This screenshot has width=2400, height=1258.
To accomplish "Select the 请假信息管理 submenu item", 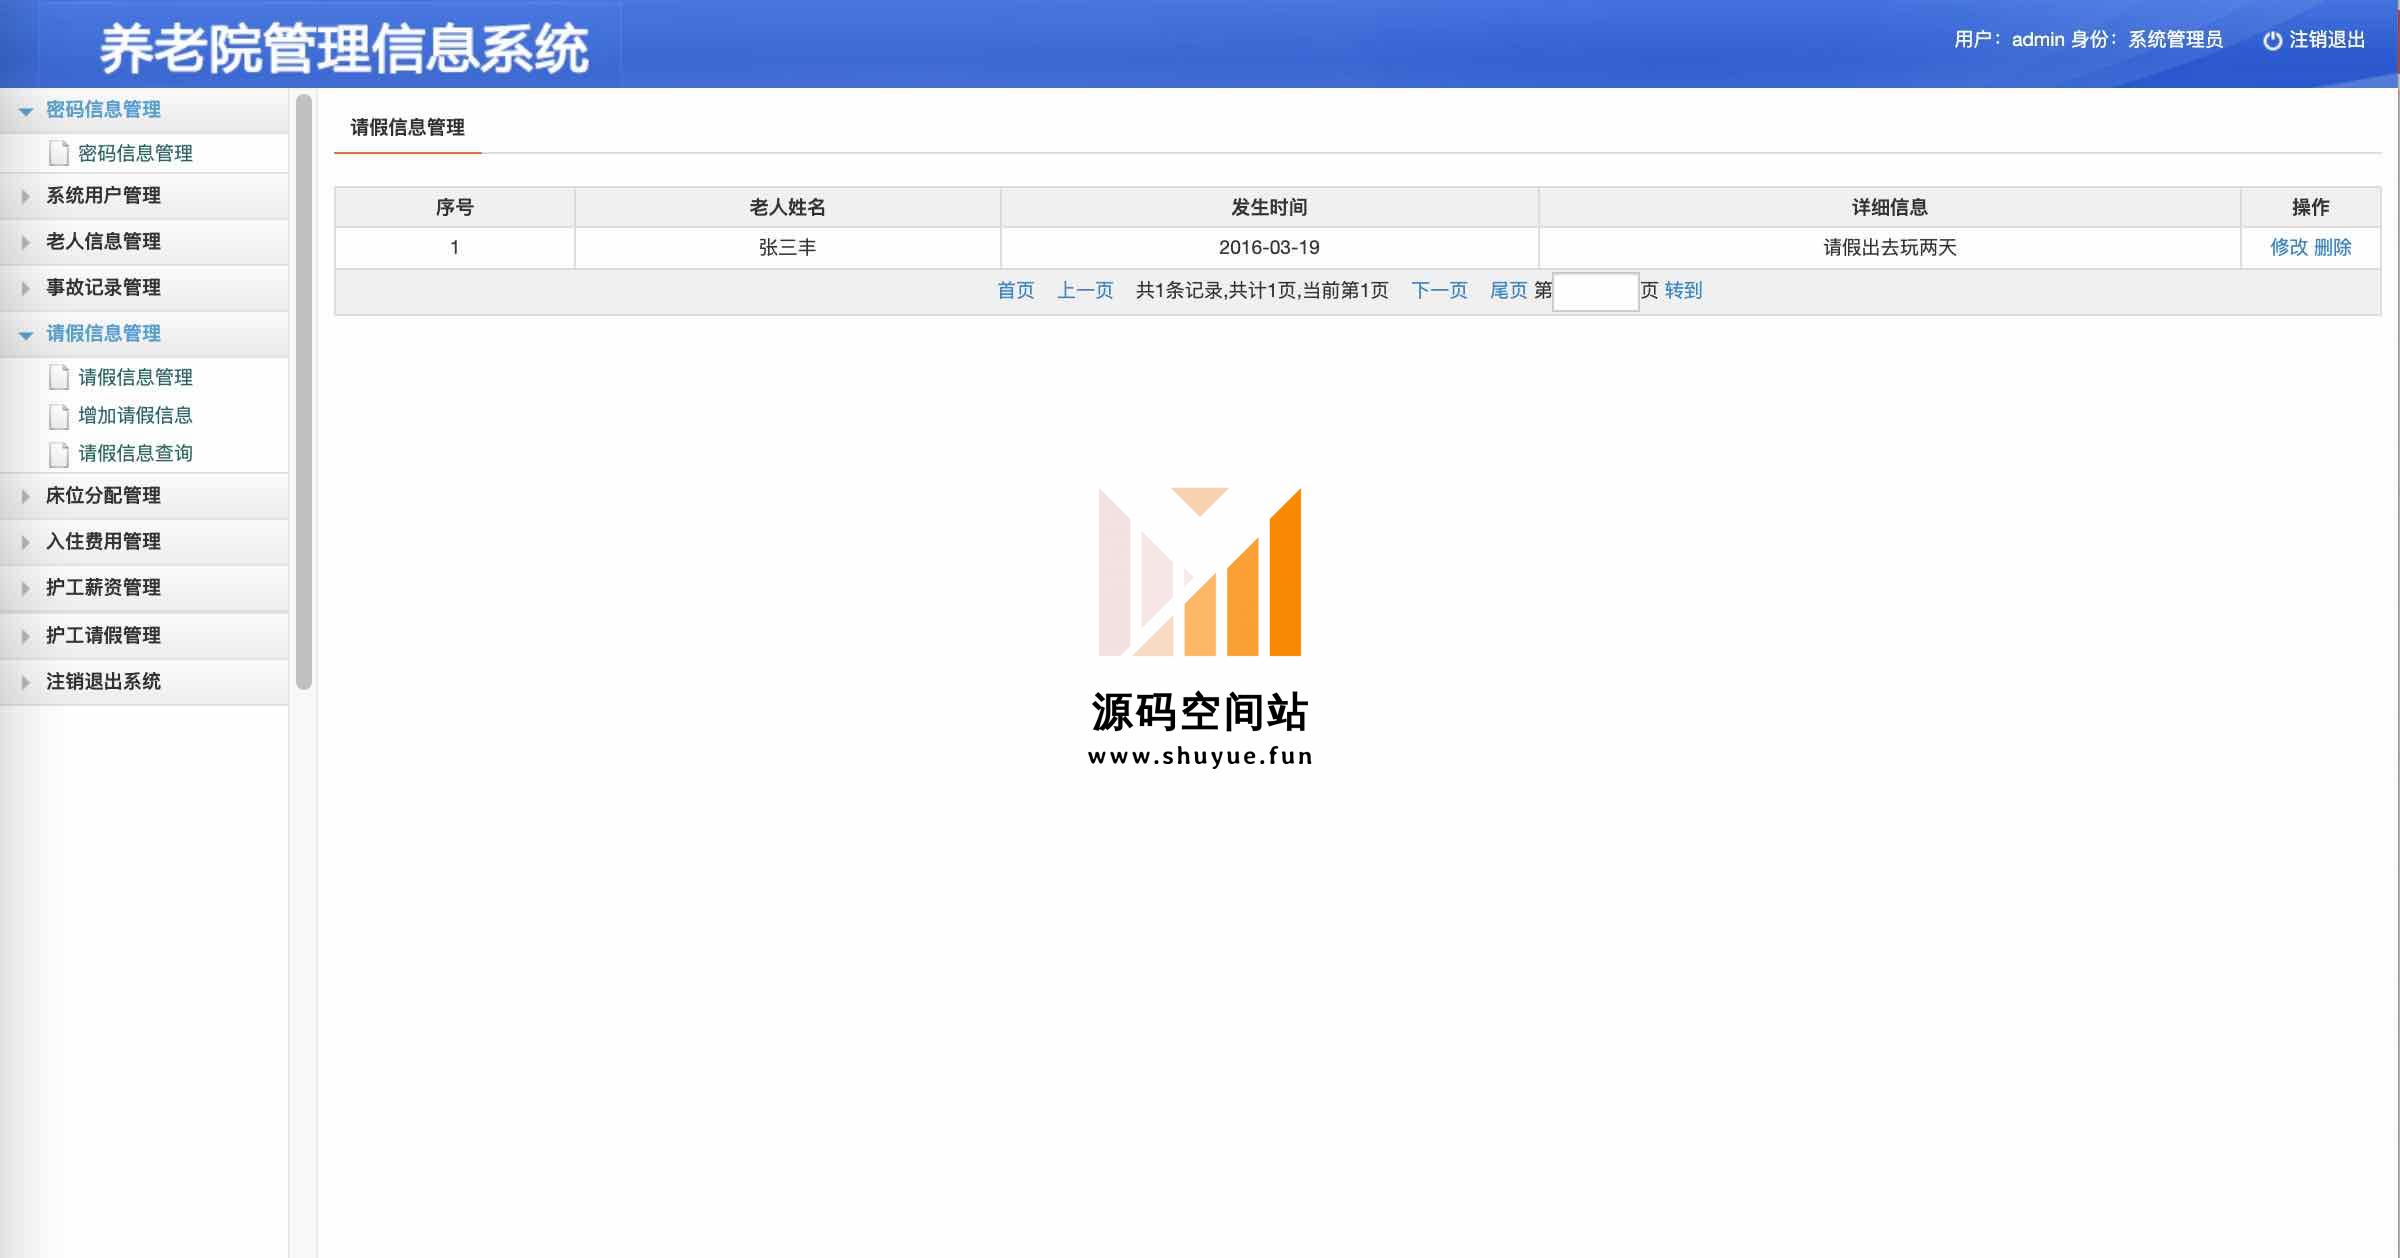I will [135, 377].
